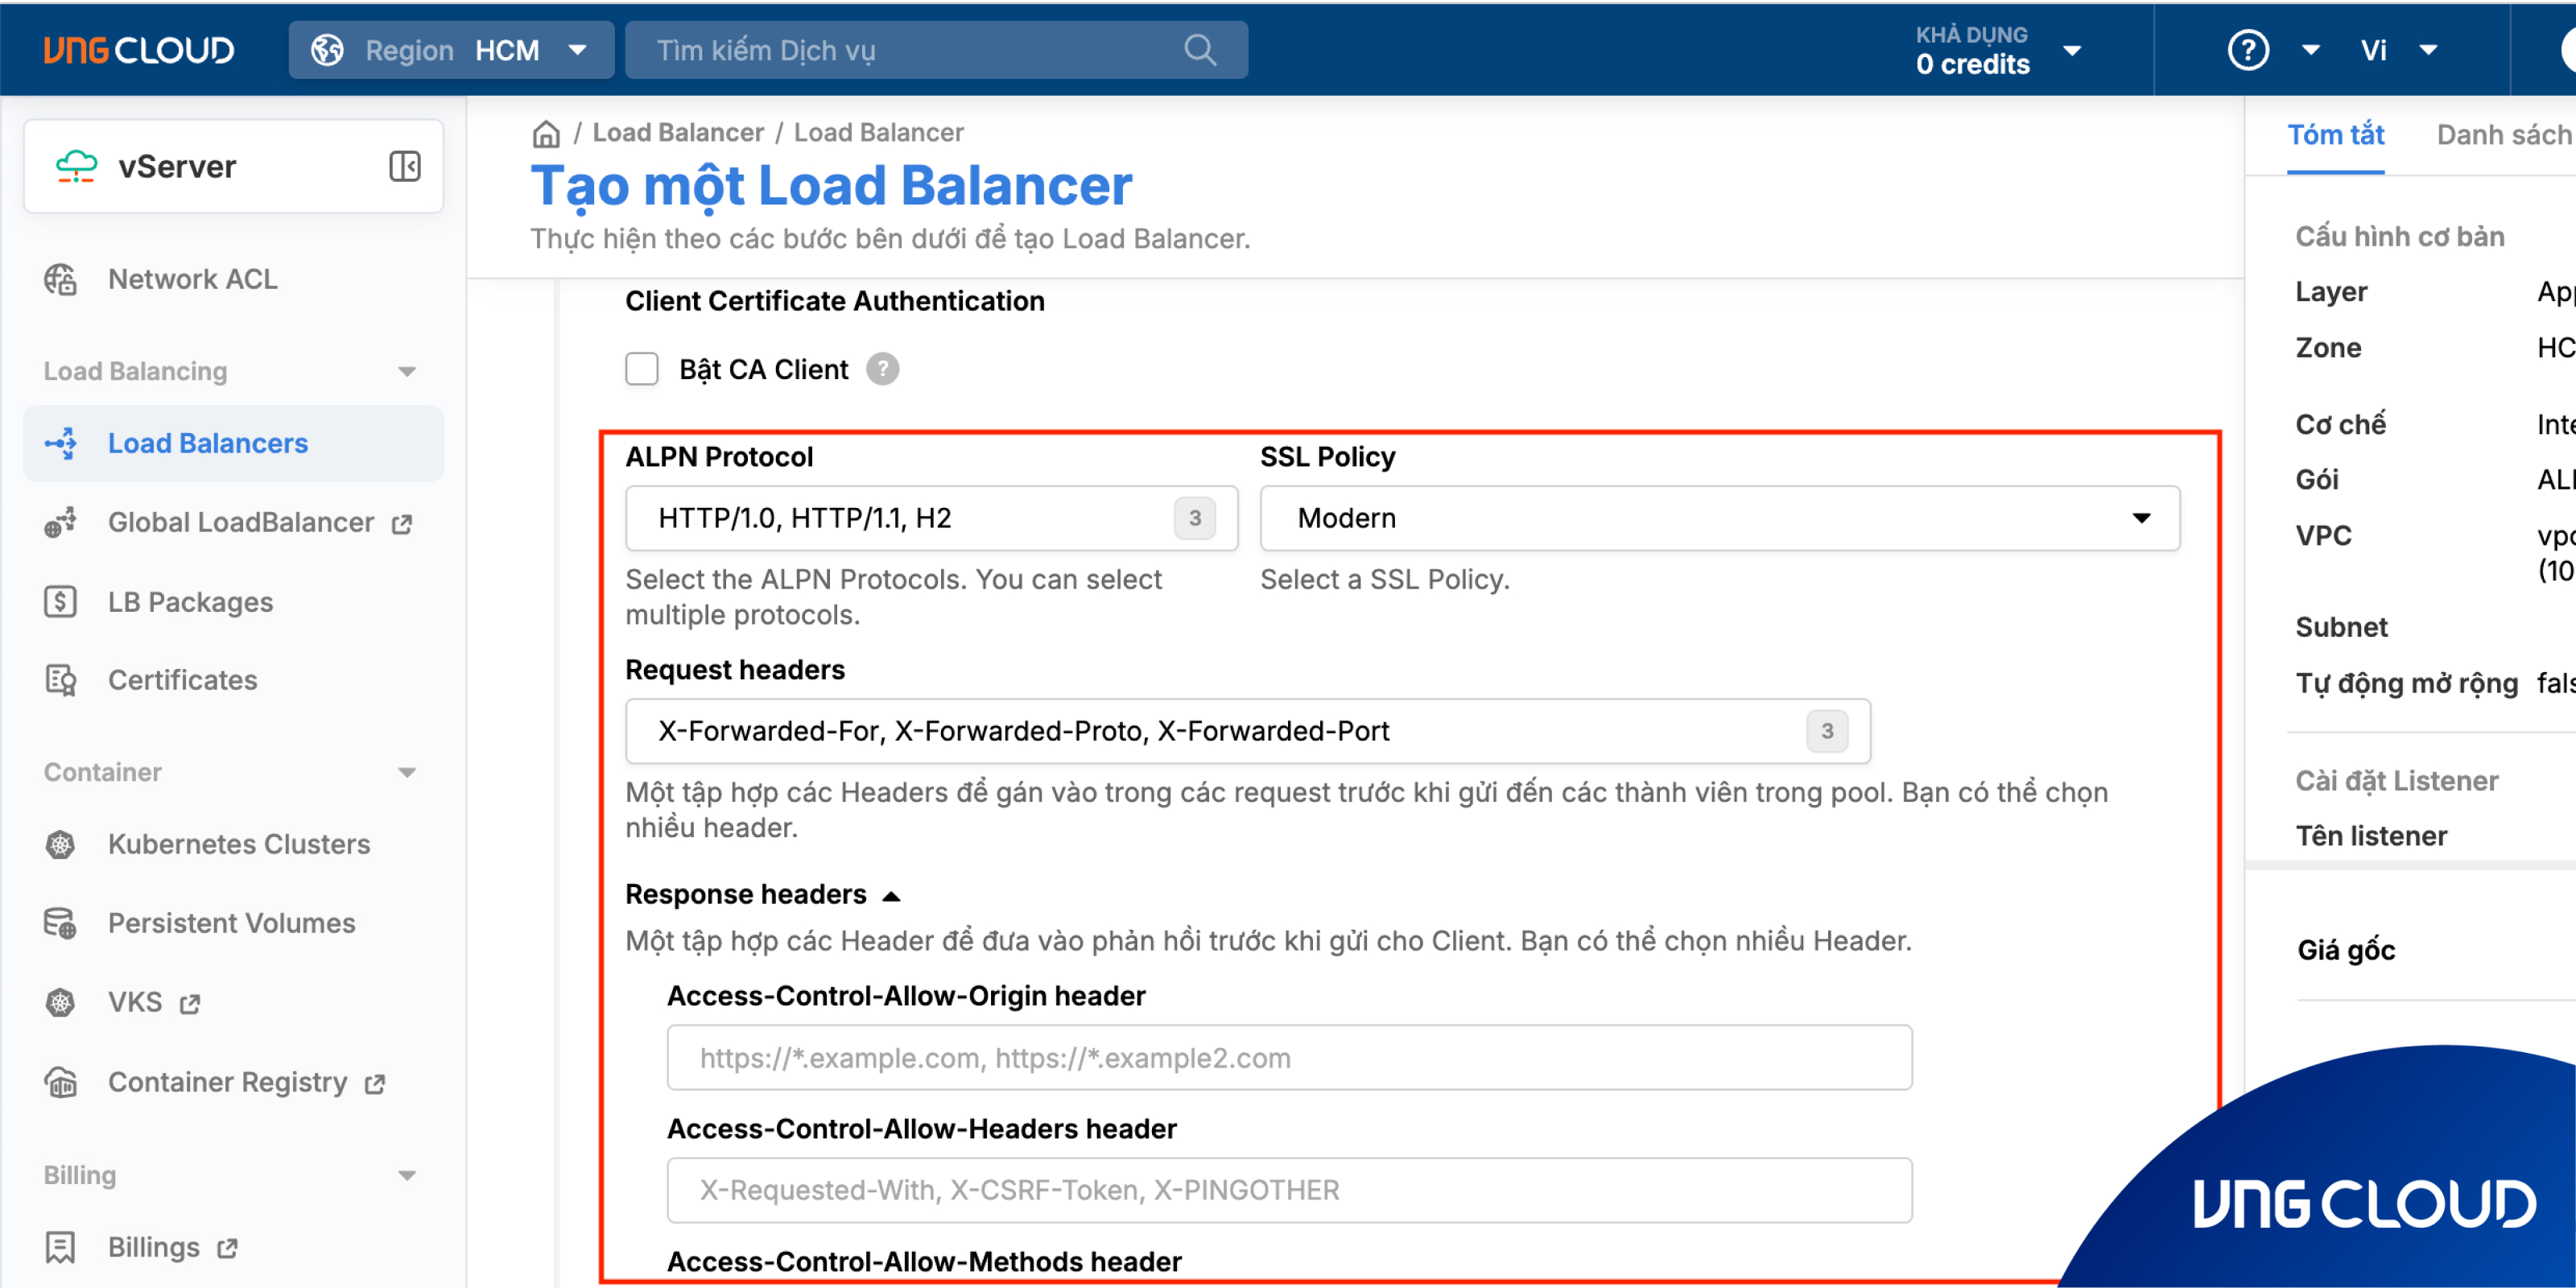Open the ALPN Protocol multi-select
Image resolution: width=2576 pixels, height=1288 pixels.
point(930,518)
